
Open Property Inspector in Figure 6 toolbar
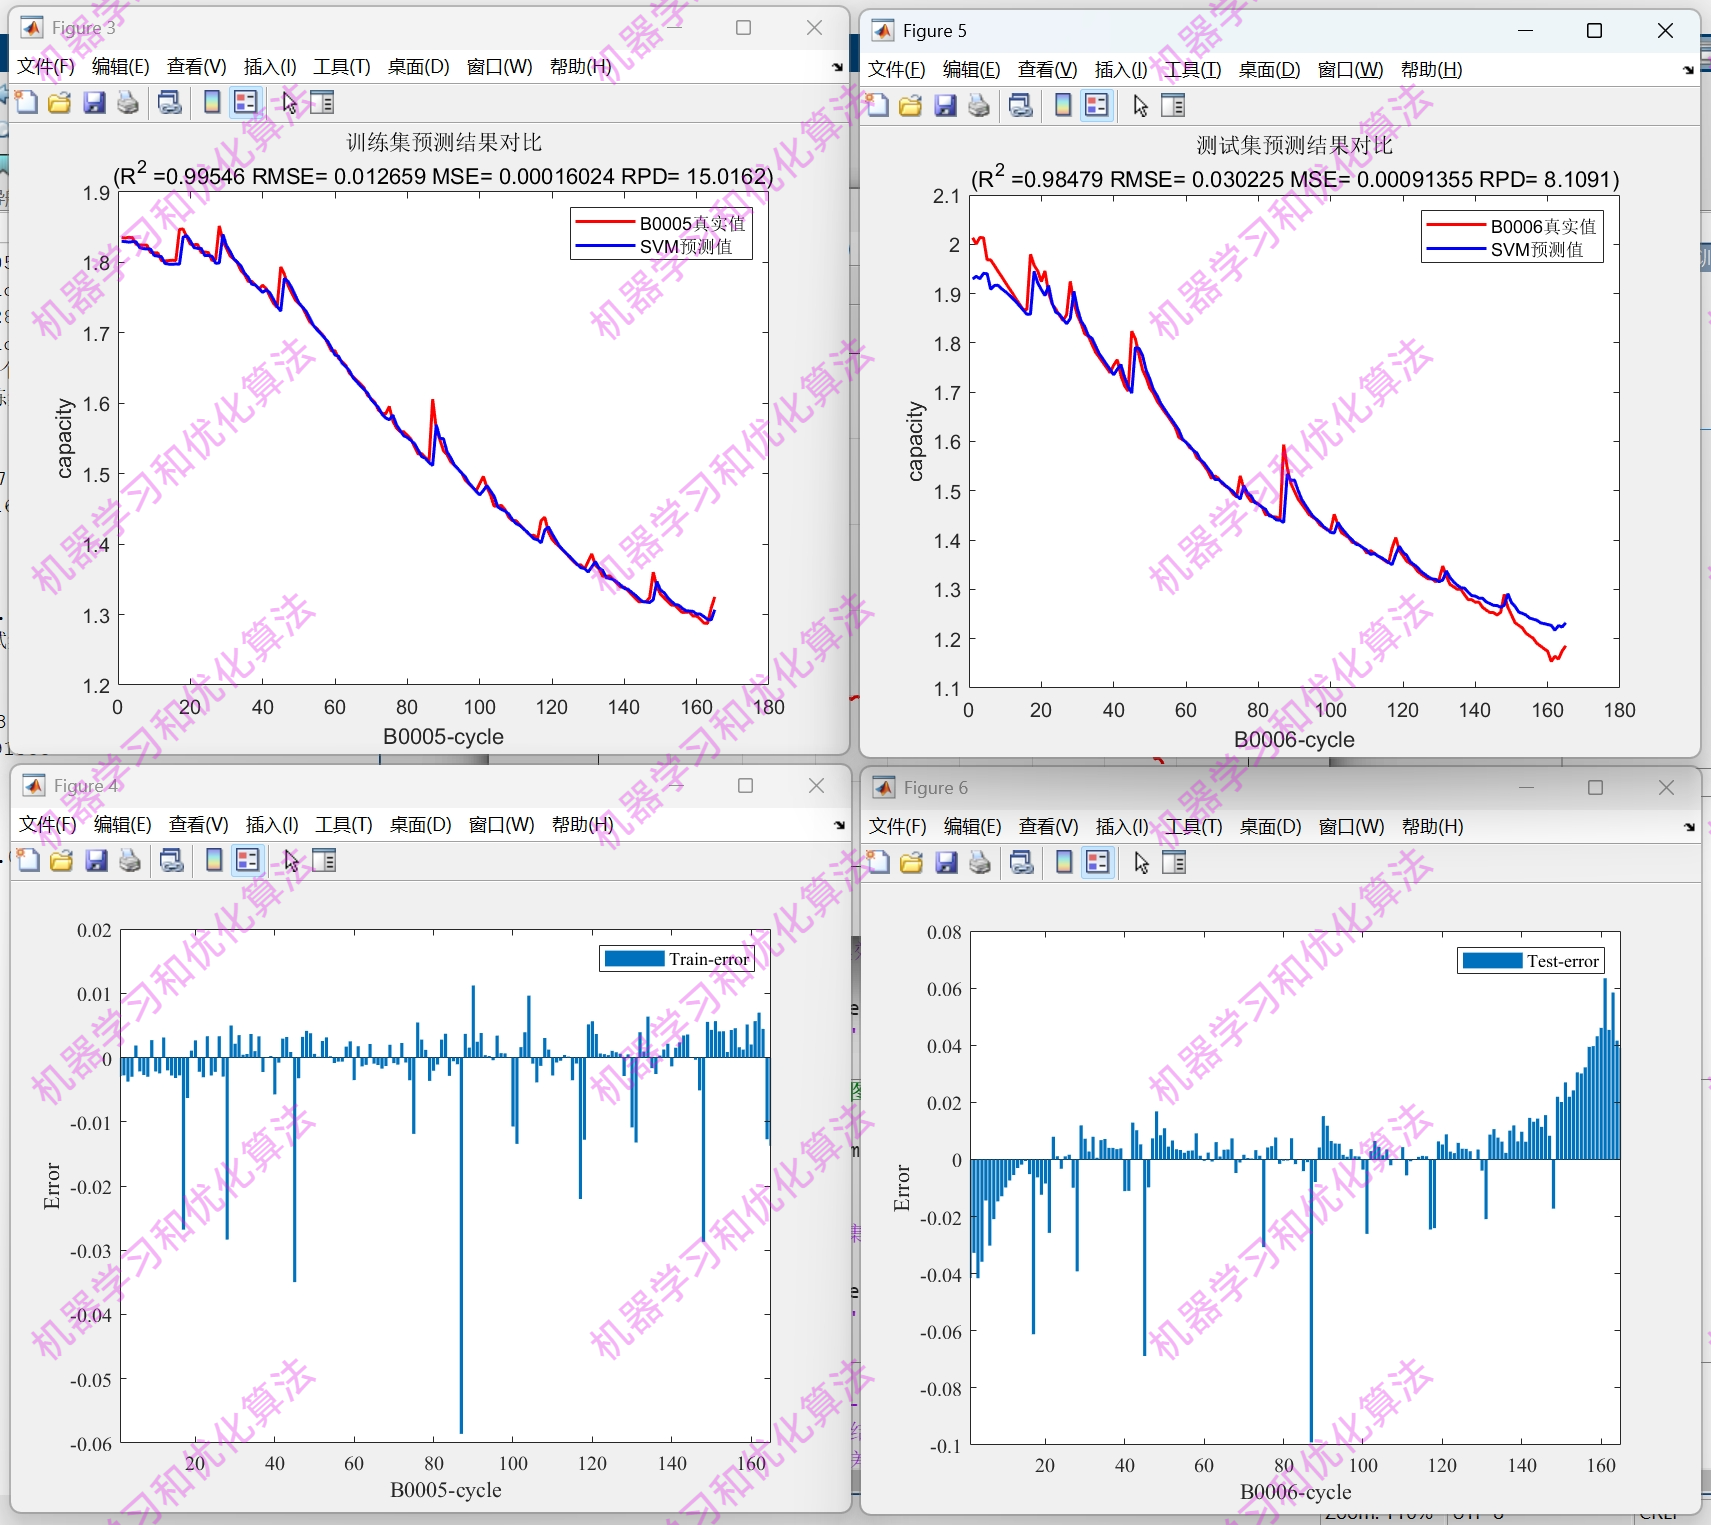pos(1174,862)
